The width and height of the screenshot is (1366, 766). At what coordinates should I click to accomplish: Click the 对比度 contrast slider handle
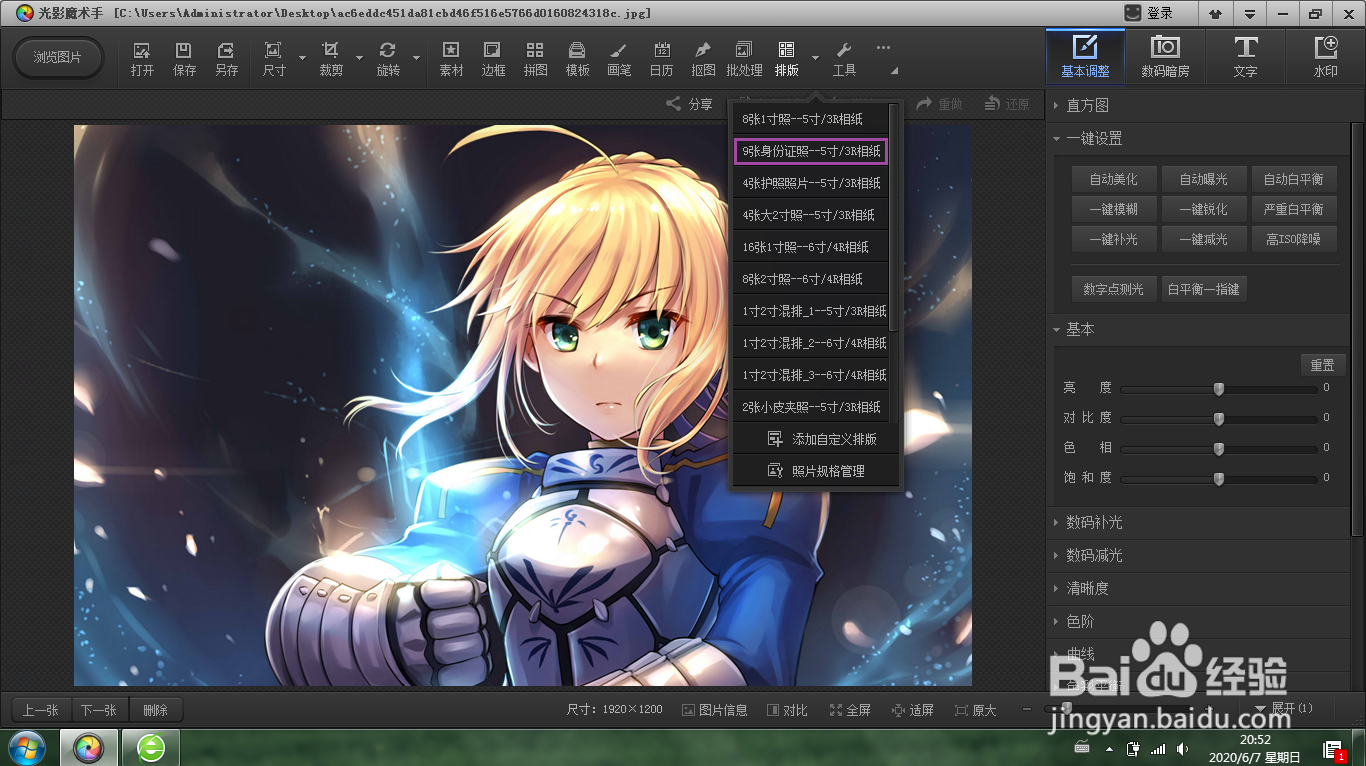1219,418
